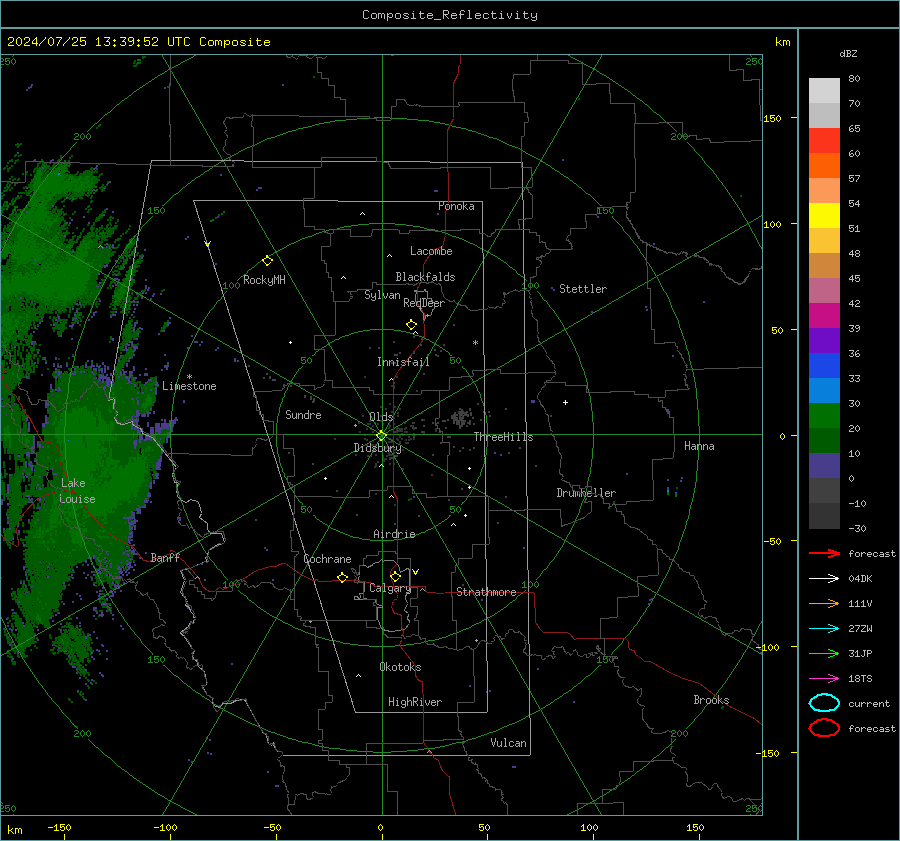The width and height of the screenshot is (900, 841).
Task: Click the light gray 80 dBZ swatch
Action: (824, 91)
